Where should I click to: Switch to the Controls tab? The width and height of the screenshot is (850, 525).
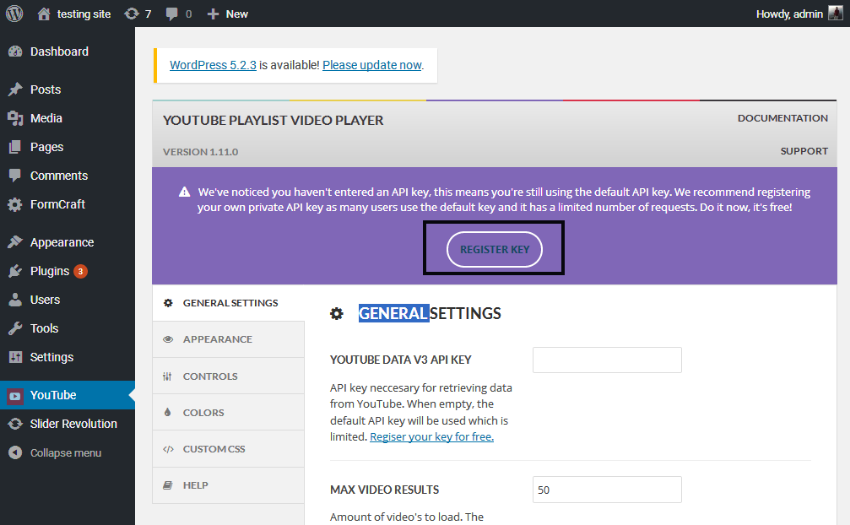(x=228, y=376)
